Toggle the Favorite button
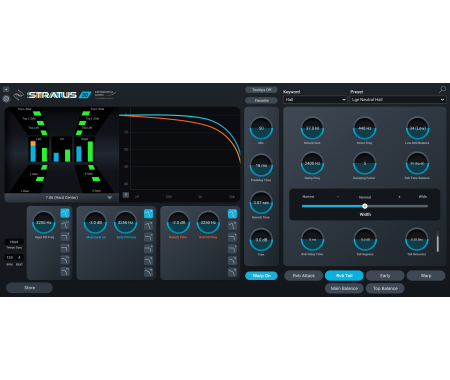The height and width of the screenshot is (380, 450). click(x=261, y=100)
